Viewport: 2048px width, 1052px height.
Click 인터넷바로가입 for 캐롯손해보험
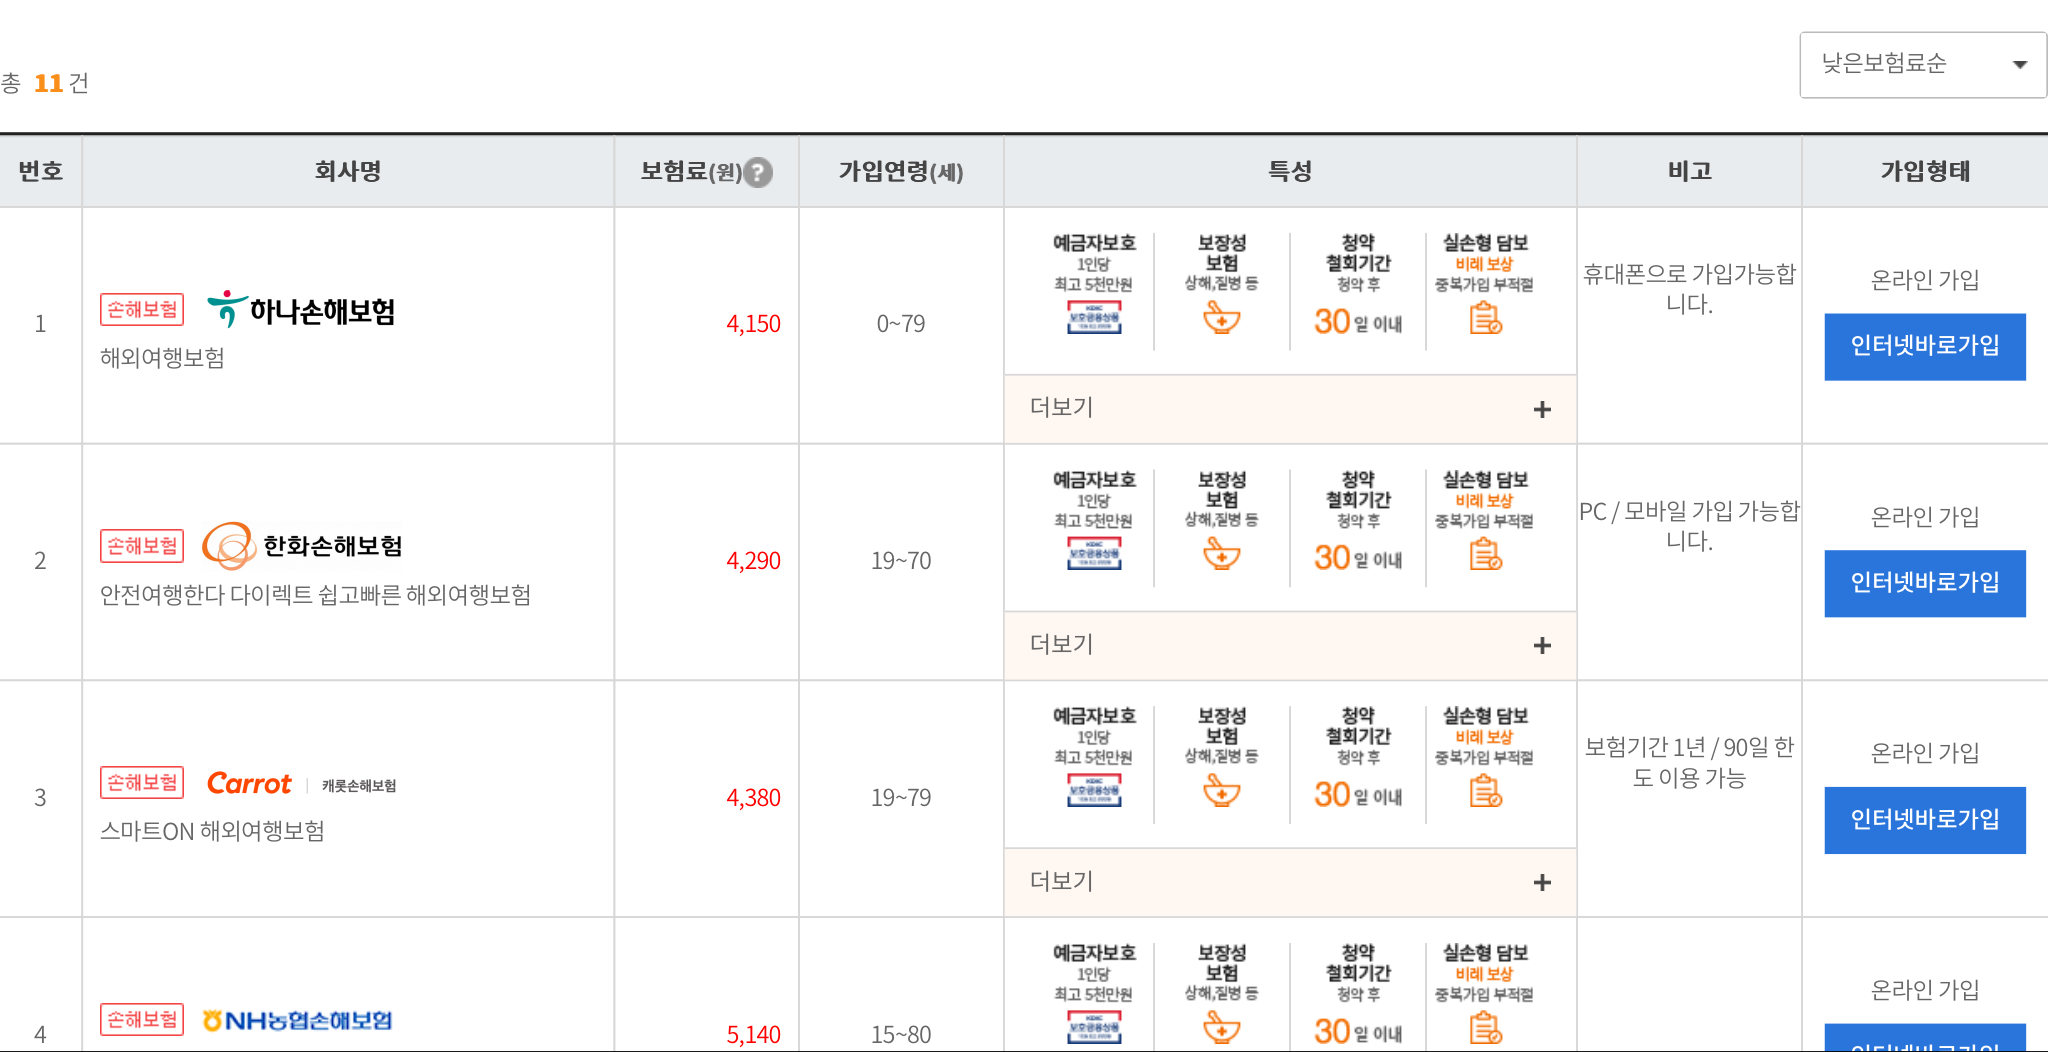[1925, 820]
